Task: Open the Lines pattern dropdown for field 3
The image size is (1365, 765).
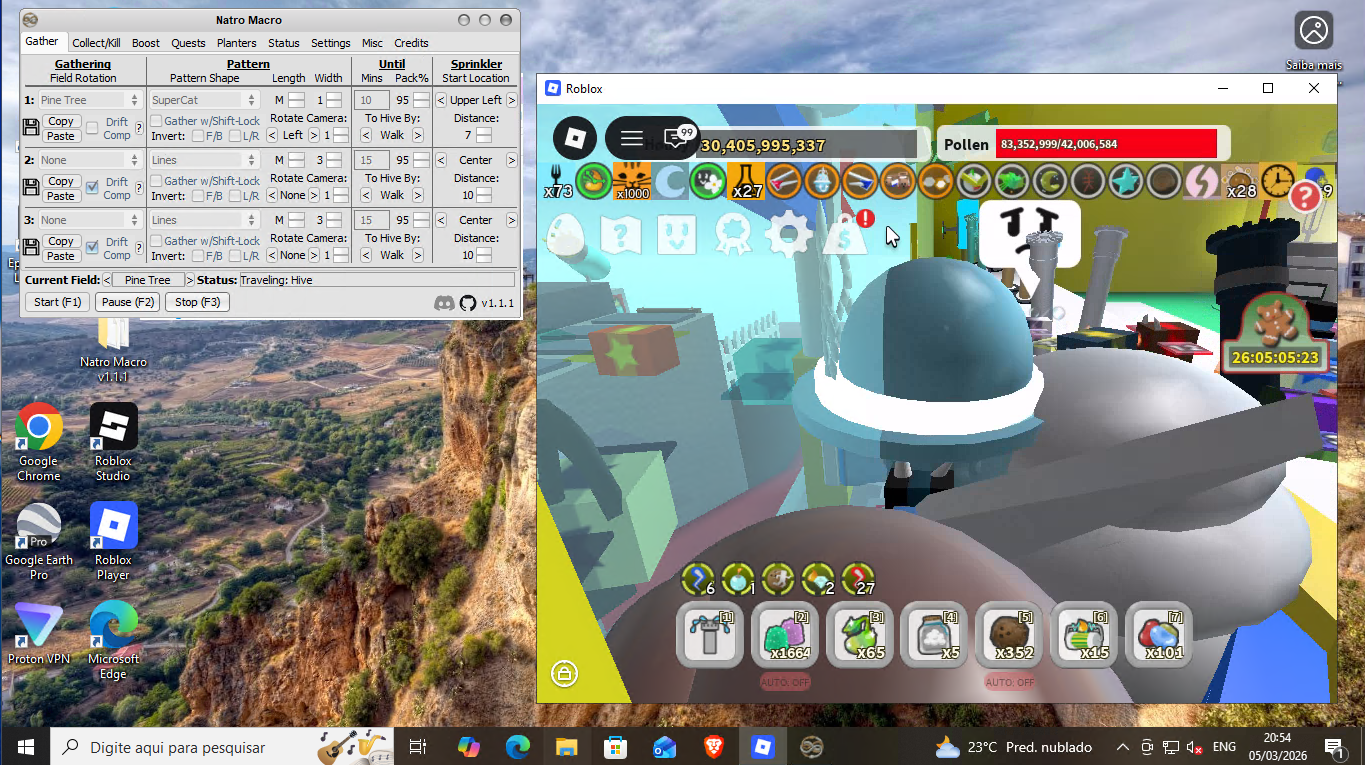Action: point(205,220)
